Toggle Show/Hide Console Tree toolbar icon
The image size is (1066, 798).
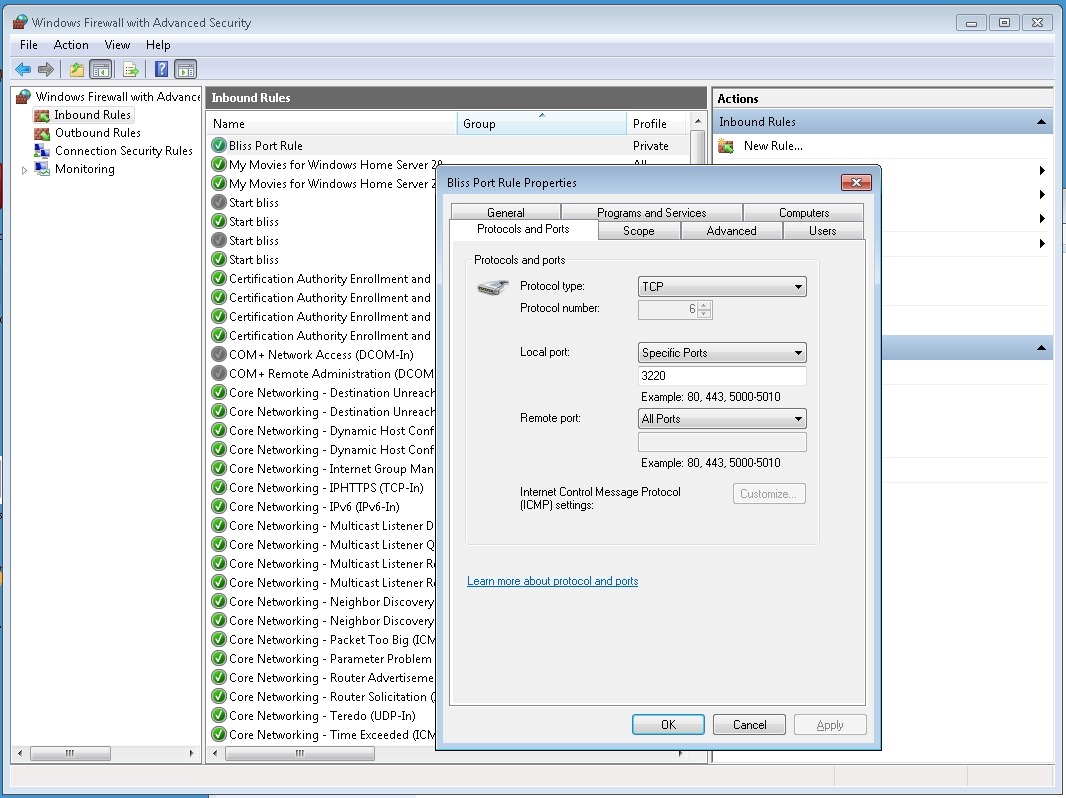pyautogui.click(x=100, y=69)
